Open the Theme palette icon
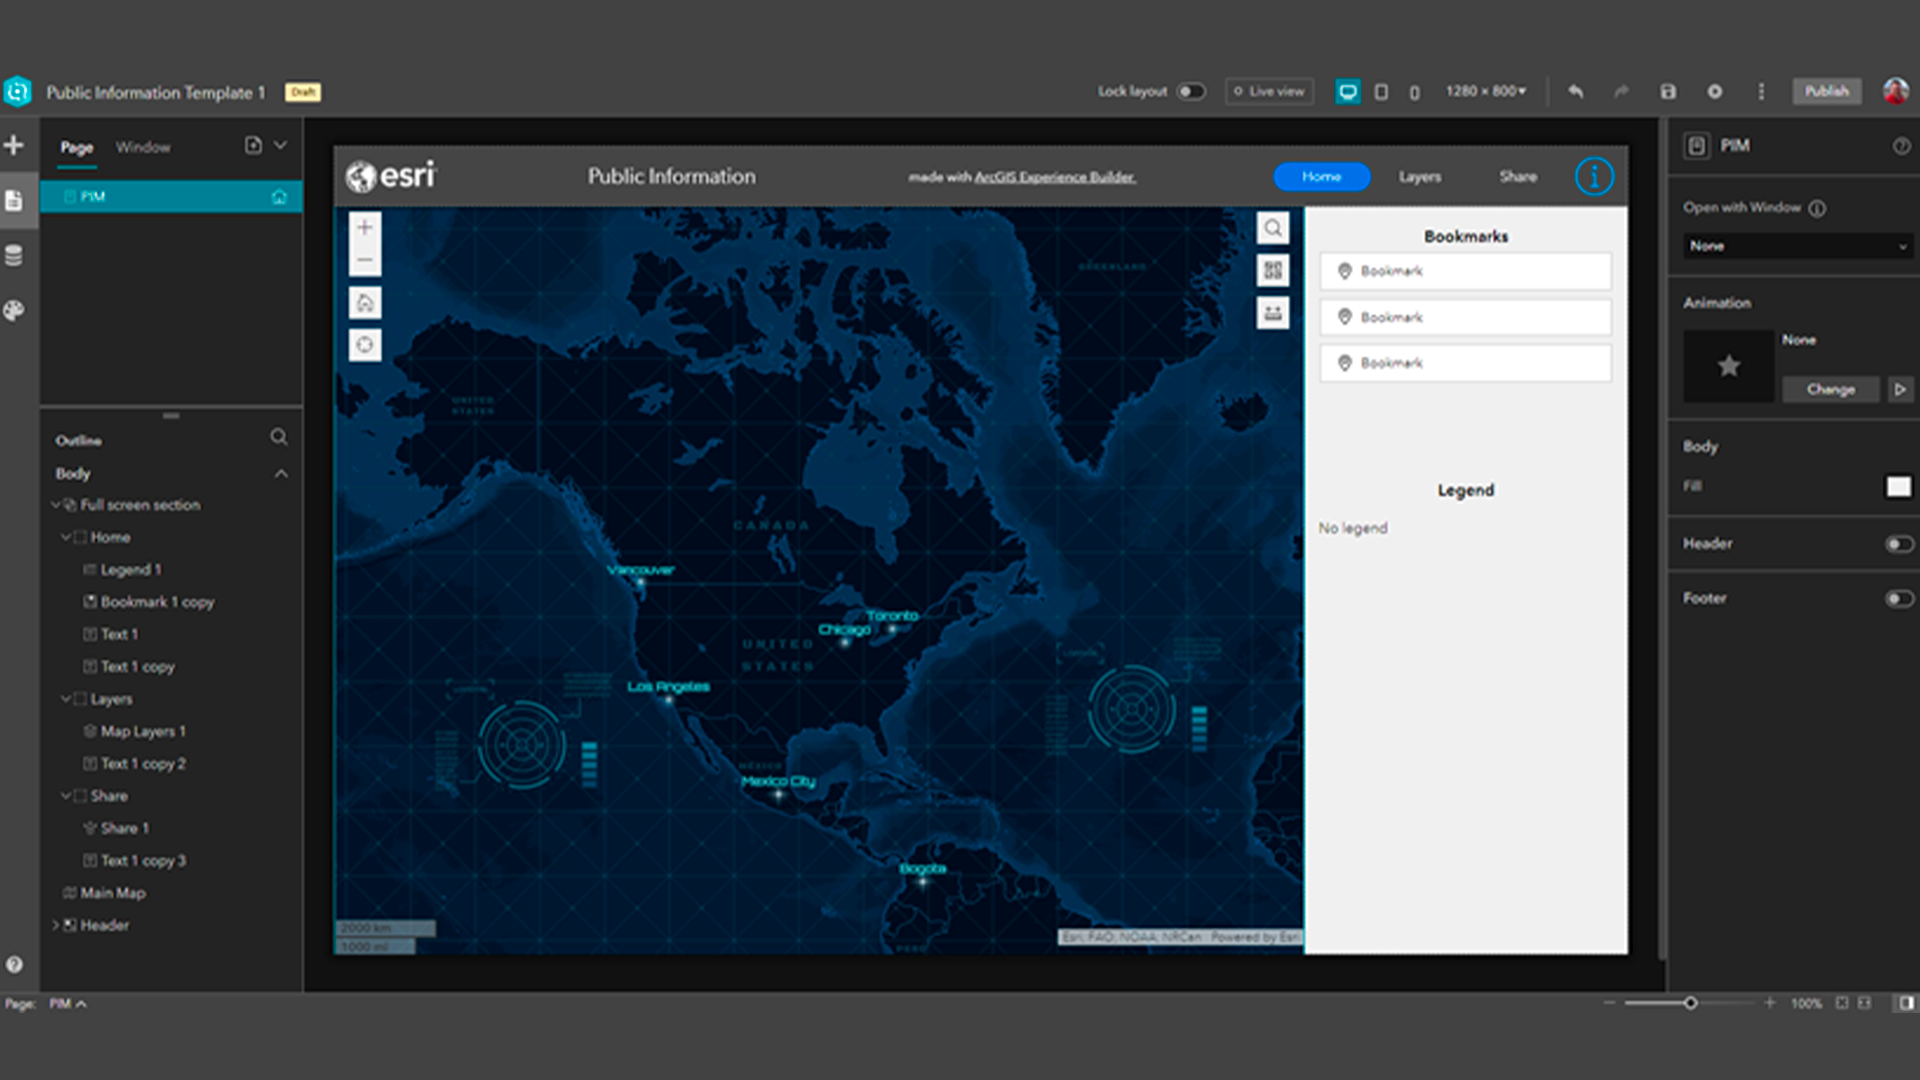Image resolution: width=1920 pixels, height=1080 pixels. (x=14, y=311)
